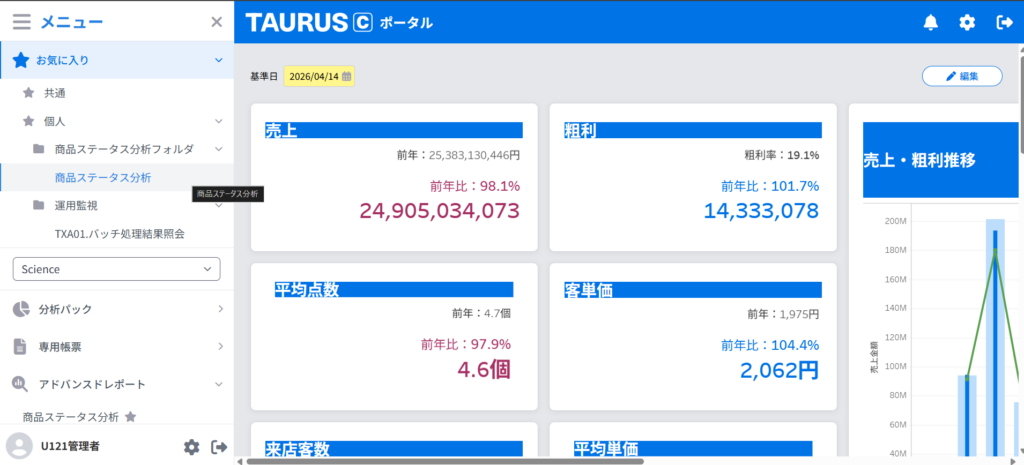1024x465 pixels.
Task: Click the 前年比：98.1% text
Action: tap(475, 186)
